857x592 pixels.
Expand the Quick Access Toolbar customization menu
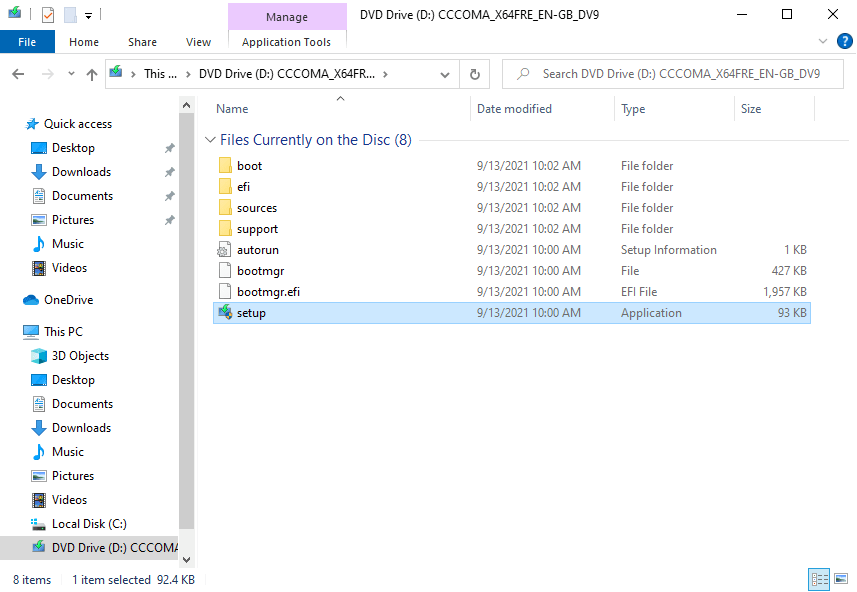[86, 14]
